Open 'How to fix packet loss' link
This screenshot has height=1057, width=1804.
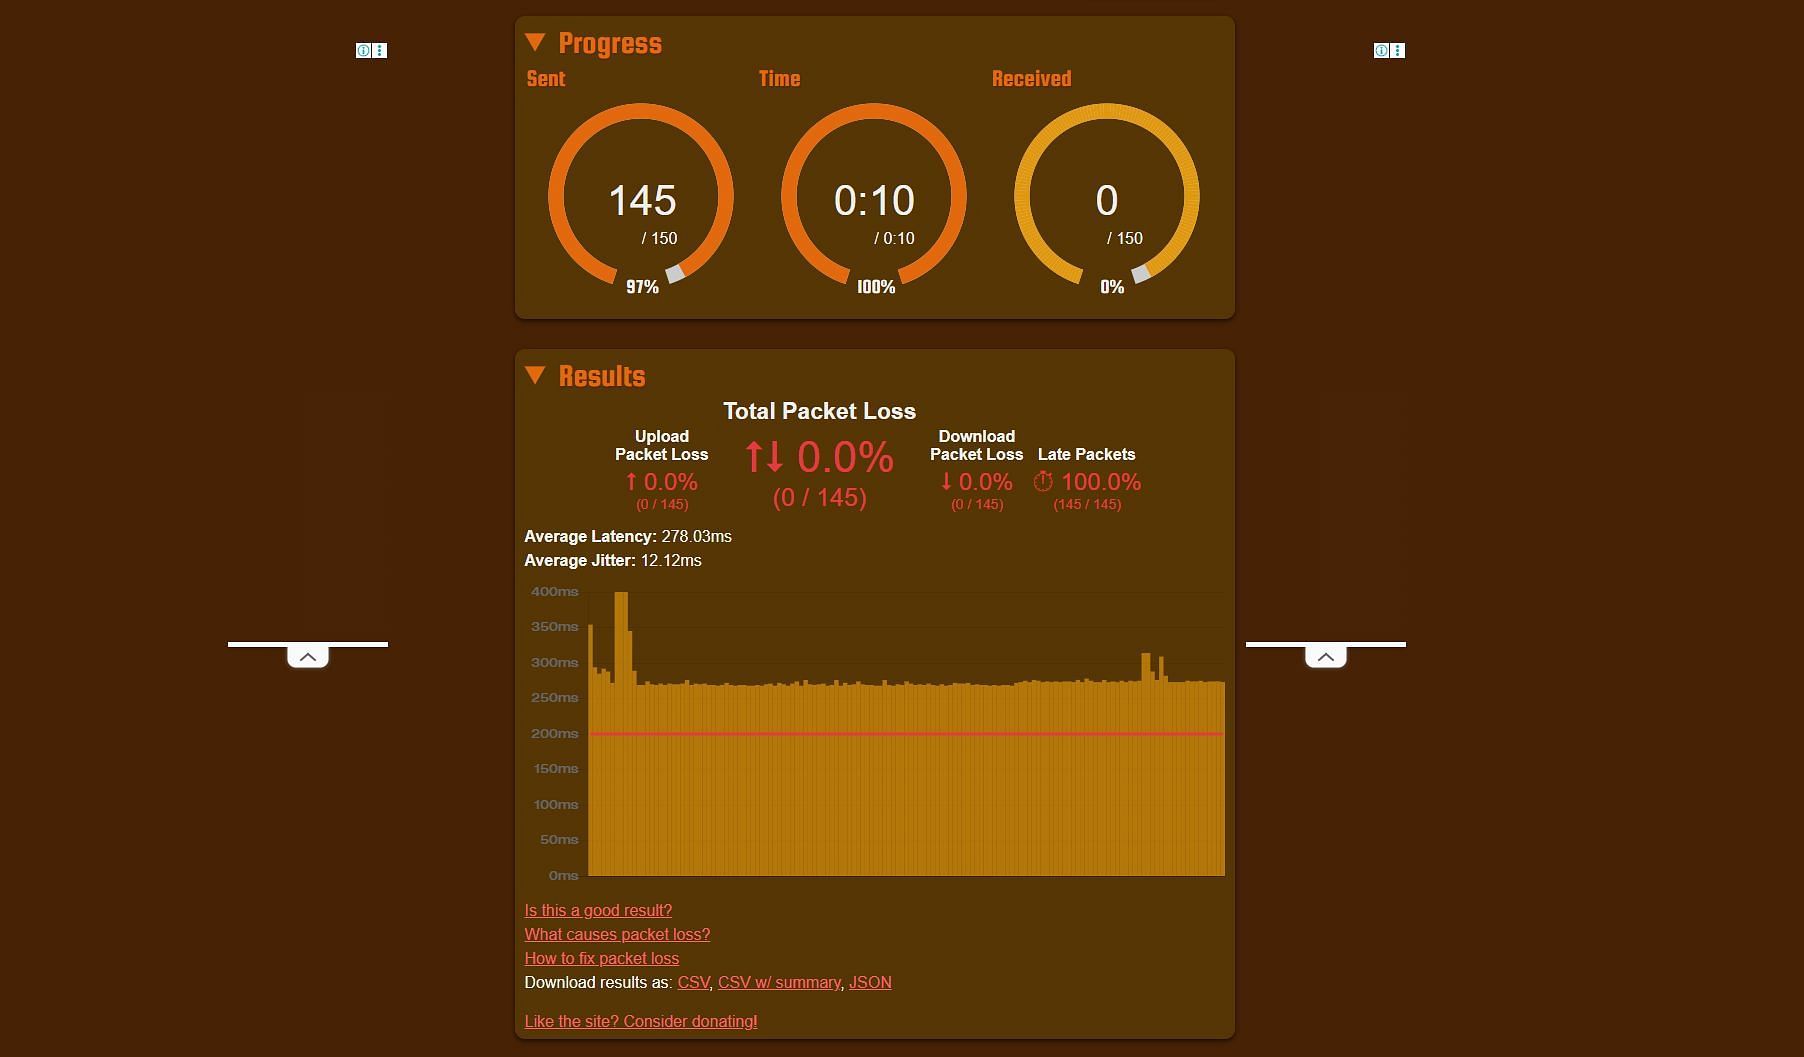601,958
